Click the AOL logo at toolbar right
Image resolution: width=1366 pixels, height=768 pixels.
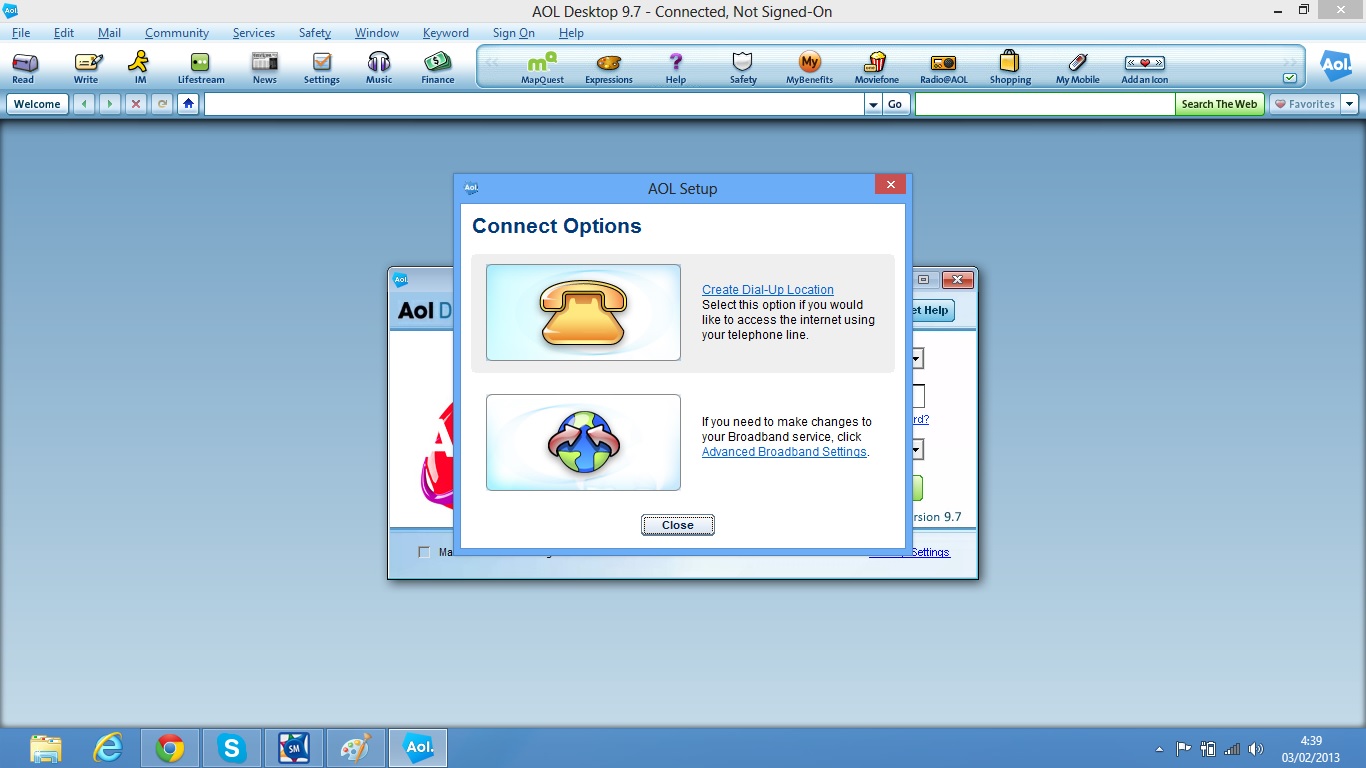[1336, 66]
